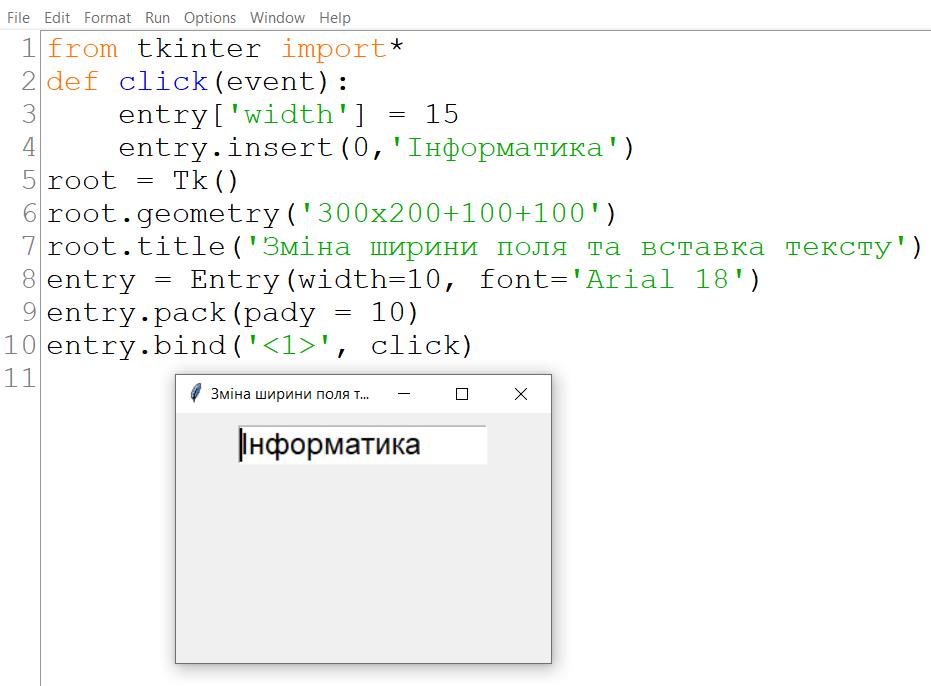Image resolution: width=931 pixels, height=686 pixels.
Task: Open the Help menu
Action: [x=335, y=18]
